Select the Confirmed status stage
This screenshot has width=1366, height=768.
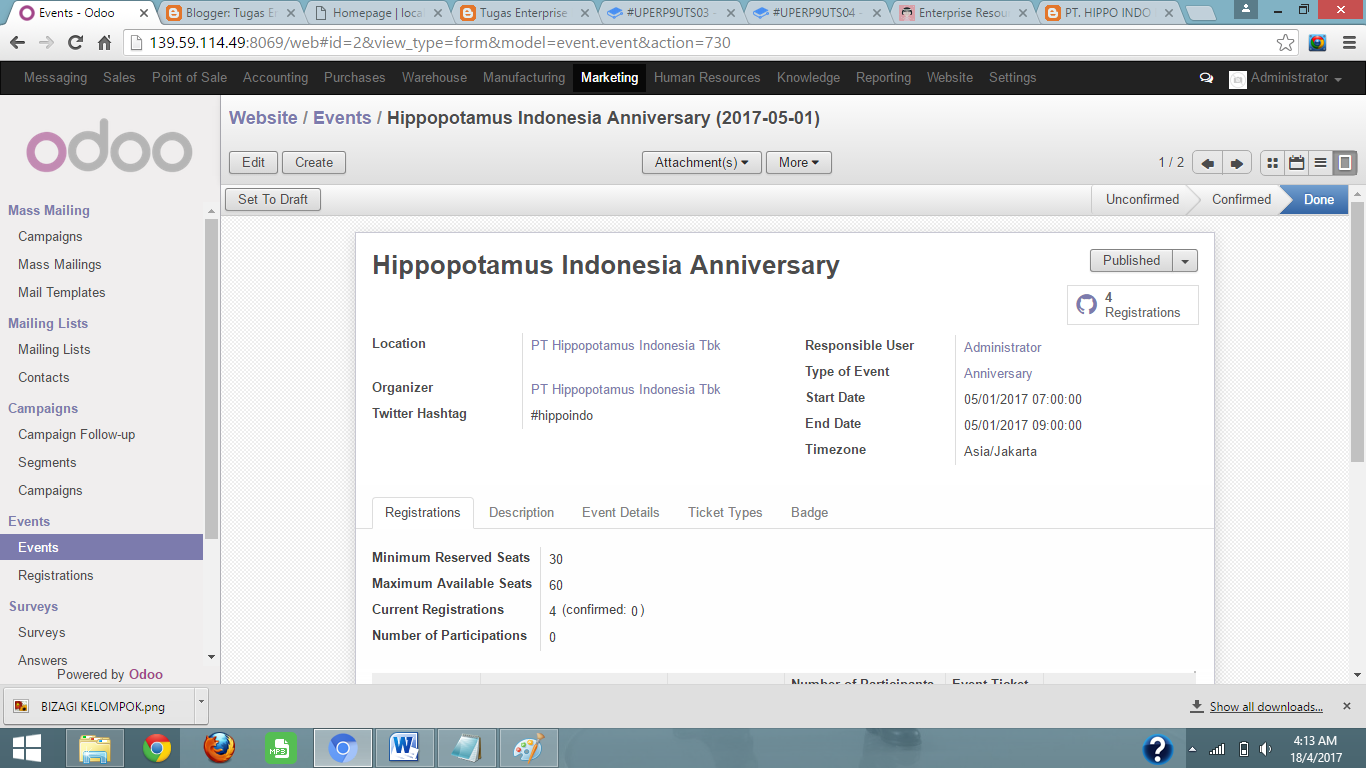tap(1241, 200)
